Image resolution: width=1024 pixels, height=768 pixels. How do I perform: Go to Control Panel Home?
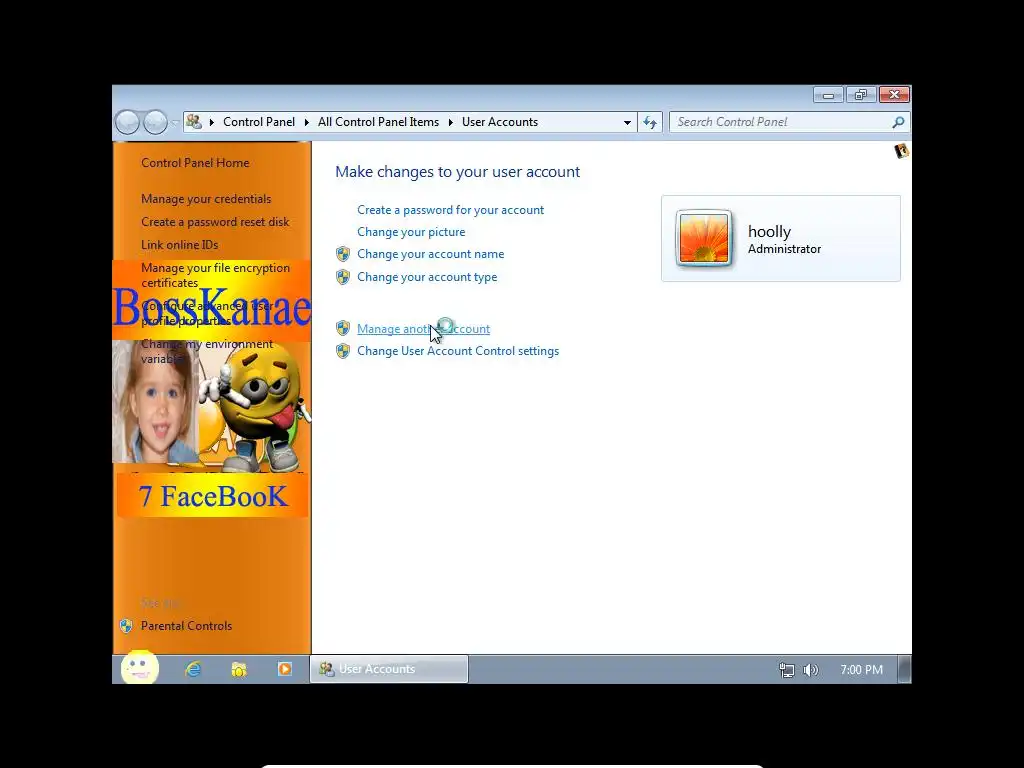coord(195,163)
